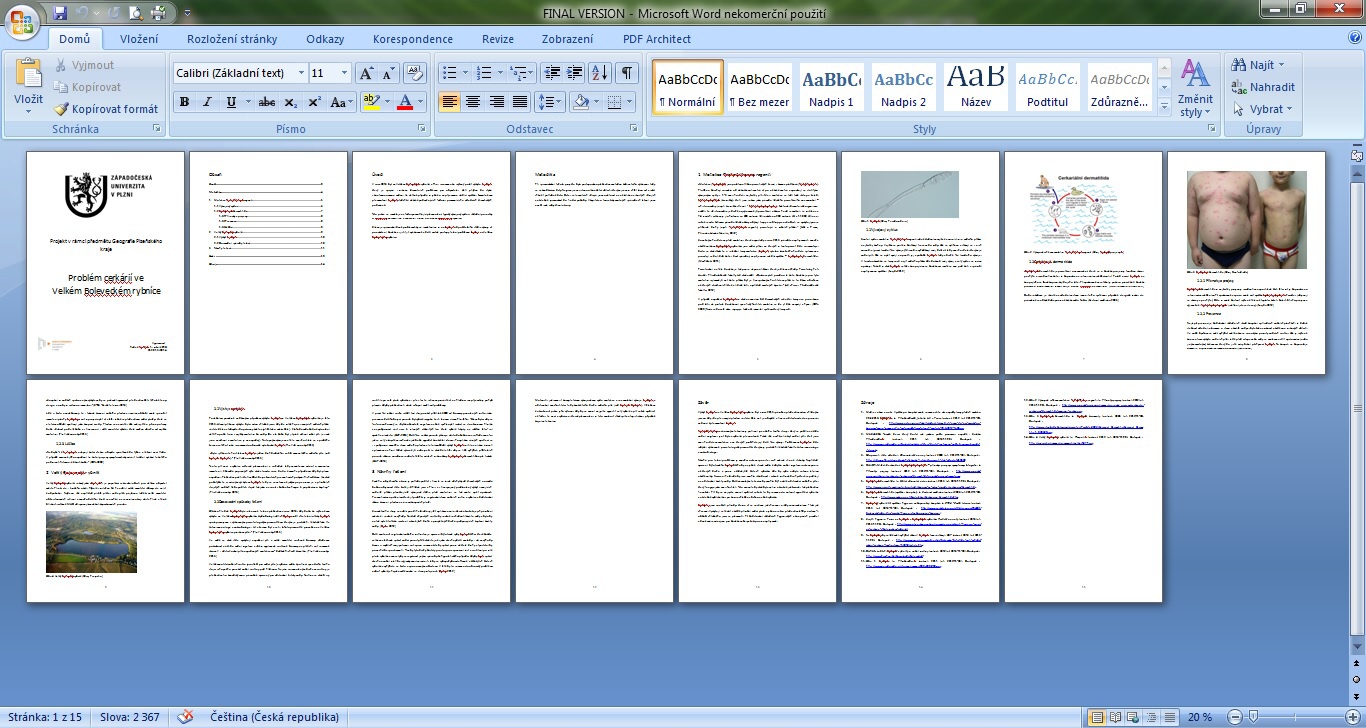Toggle Bold formatting

[184, 102]
